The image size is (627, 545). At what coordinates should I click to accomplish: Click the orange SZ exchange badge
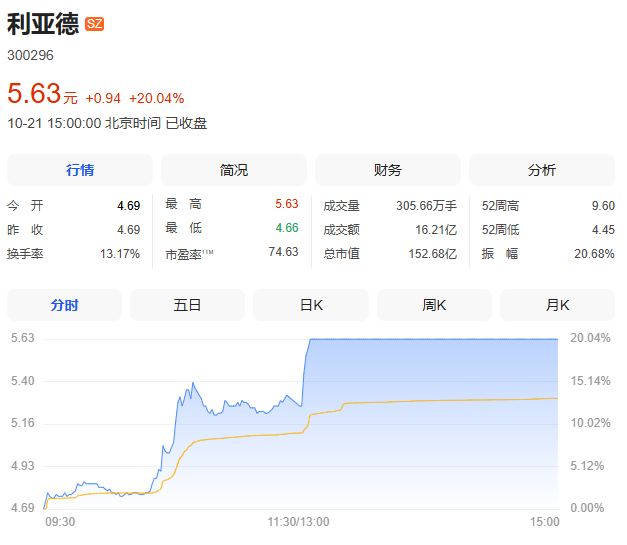tap(94, 24)
